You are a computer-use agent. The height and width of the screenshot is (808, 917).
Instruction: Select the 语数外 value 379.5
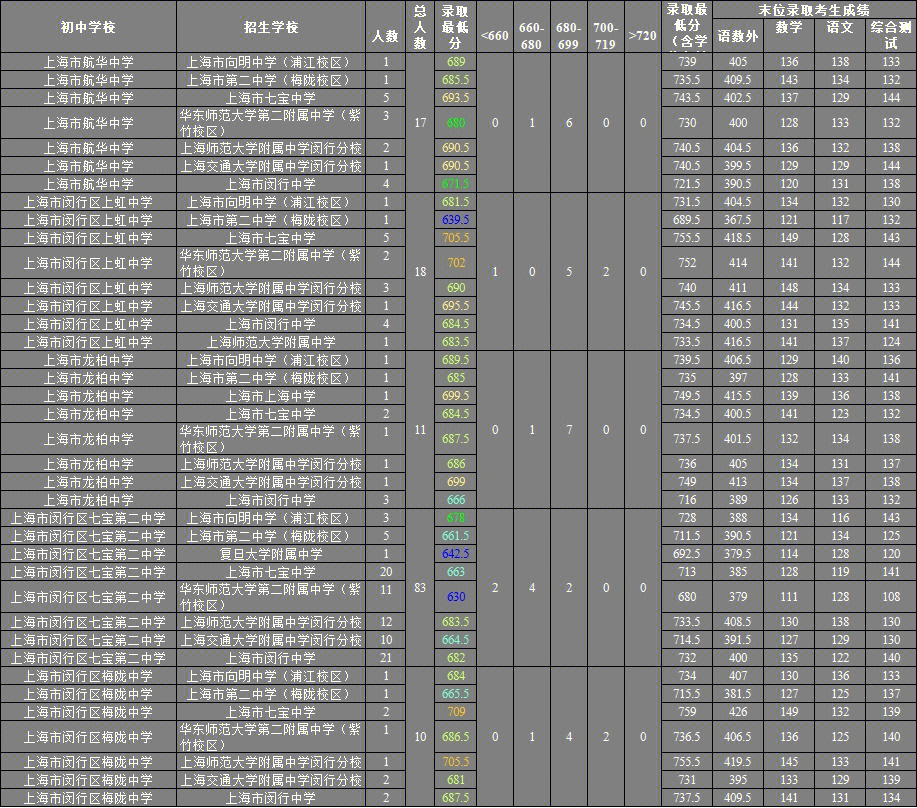coord(737,554)
